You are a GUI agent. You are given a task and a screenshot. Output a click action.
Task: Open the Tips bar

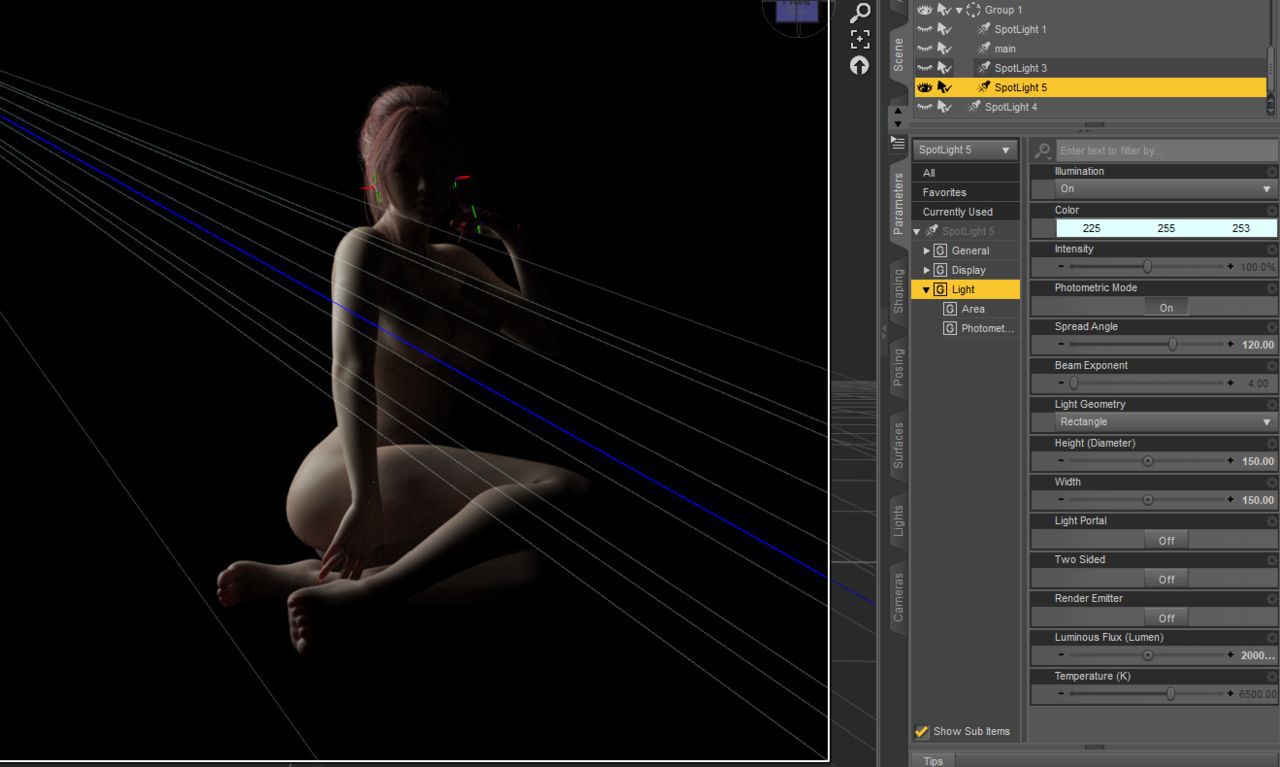932,761
